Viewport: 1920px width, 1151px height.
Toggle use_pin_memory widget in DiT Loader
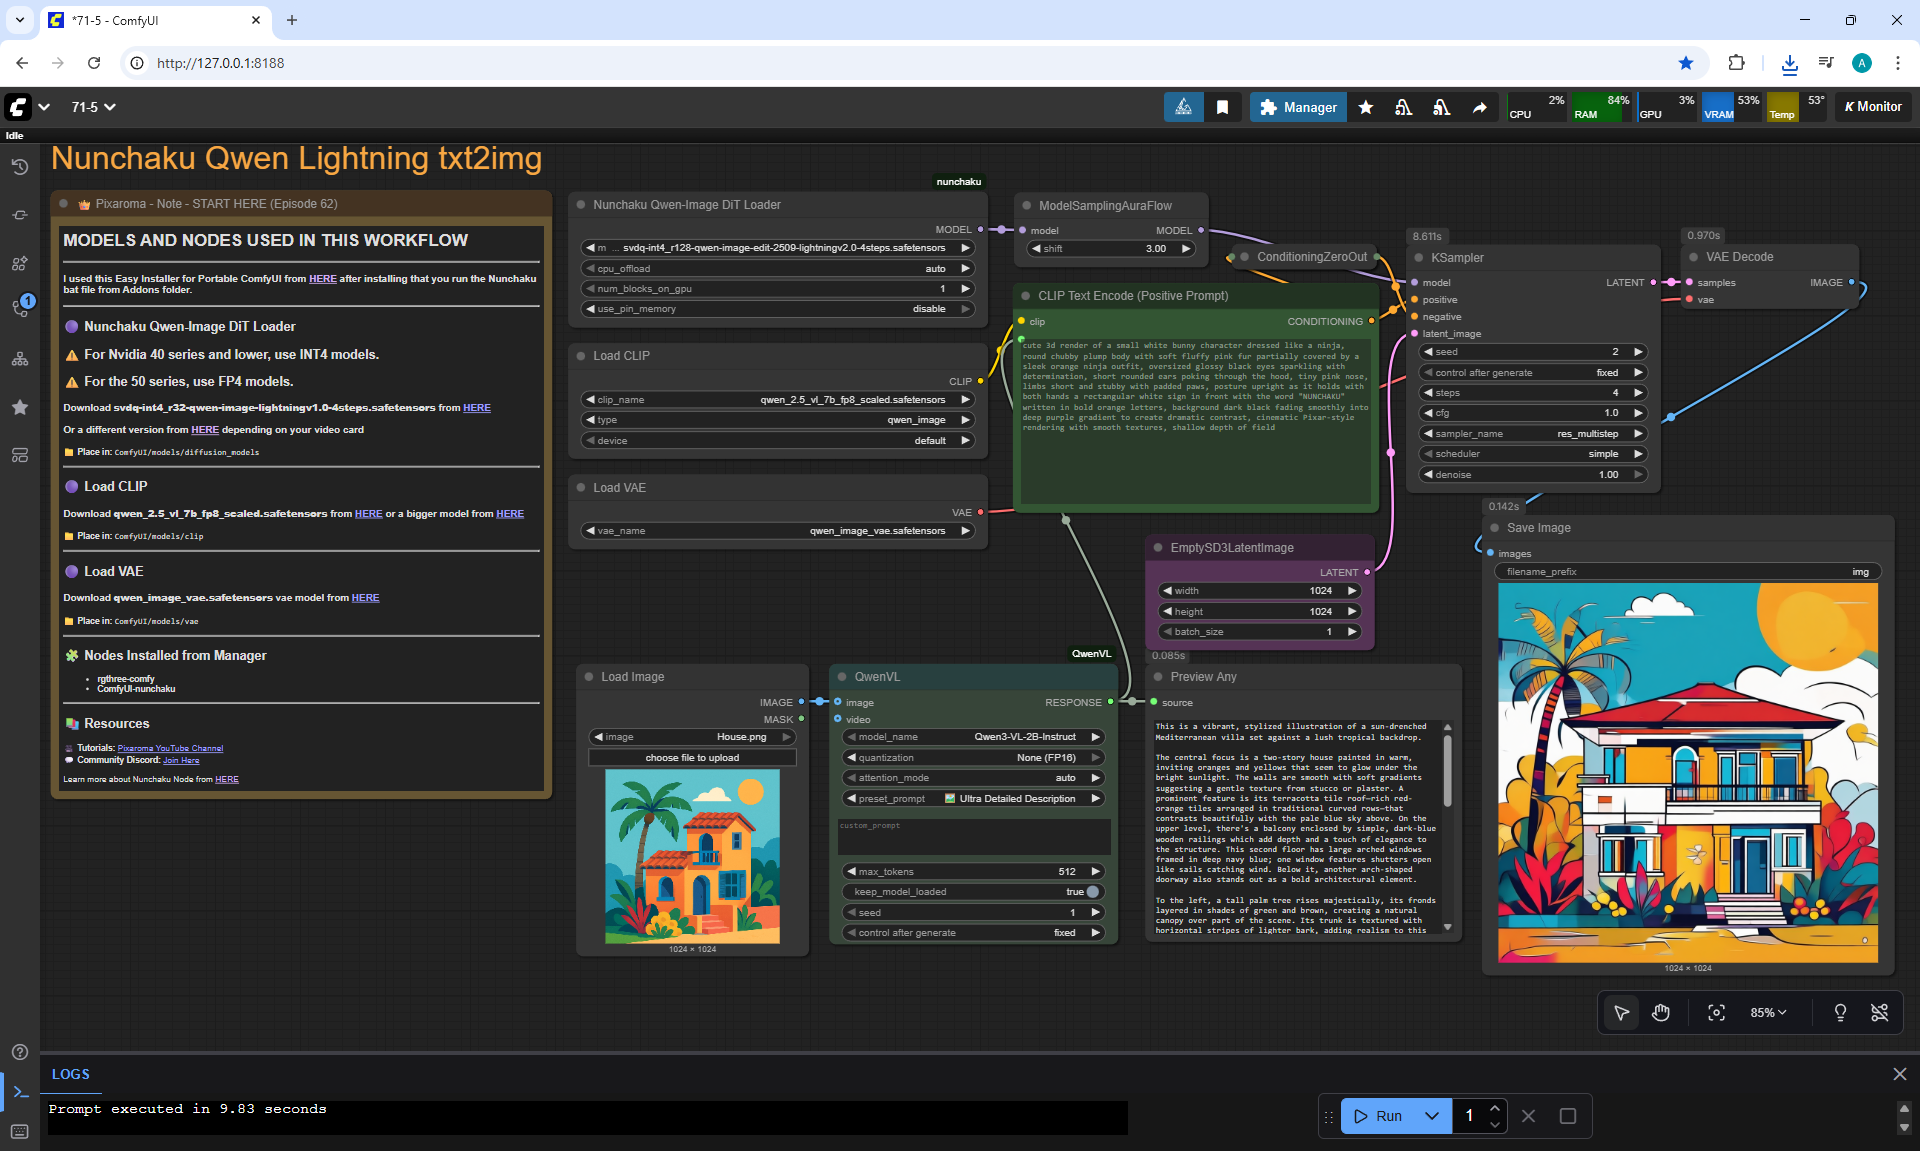pyautogui.click(x=778, y=309)
